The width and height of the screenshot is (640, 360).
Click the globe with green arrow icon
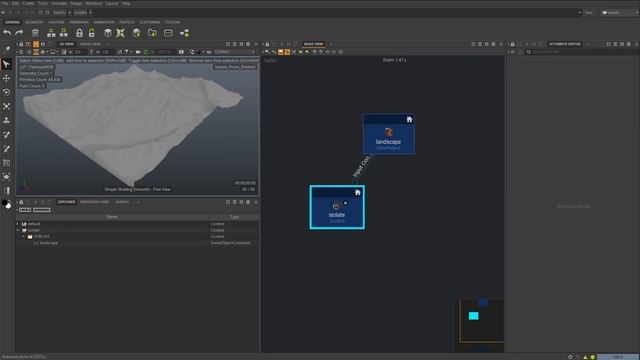click(136, 33)
